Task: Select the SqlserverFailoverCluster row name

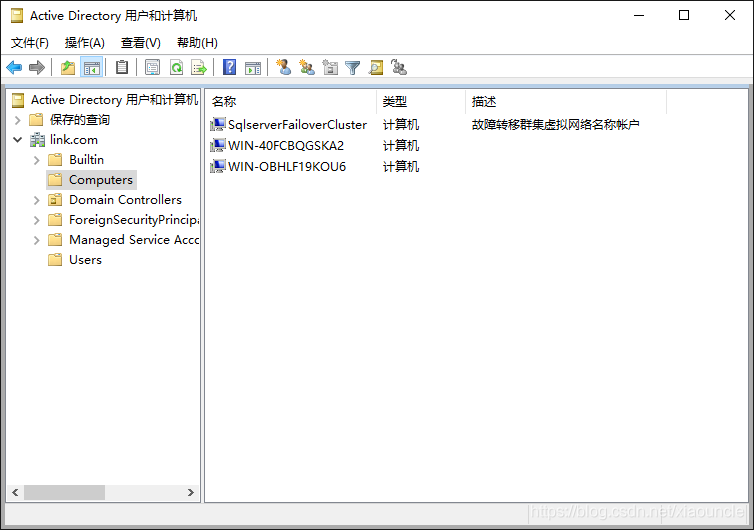Action: (297, 125)
